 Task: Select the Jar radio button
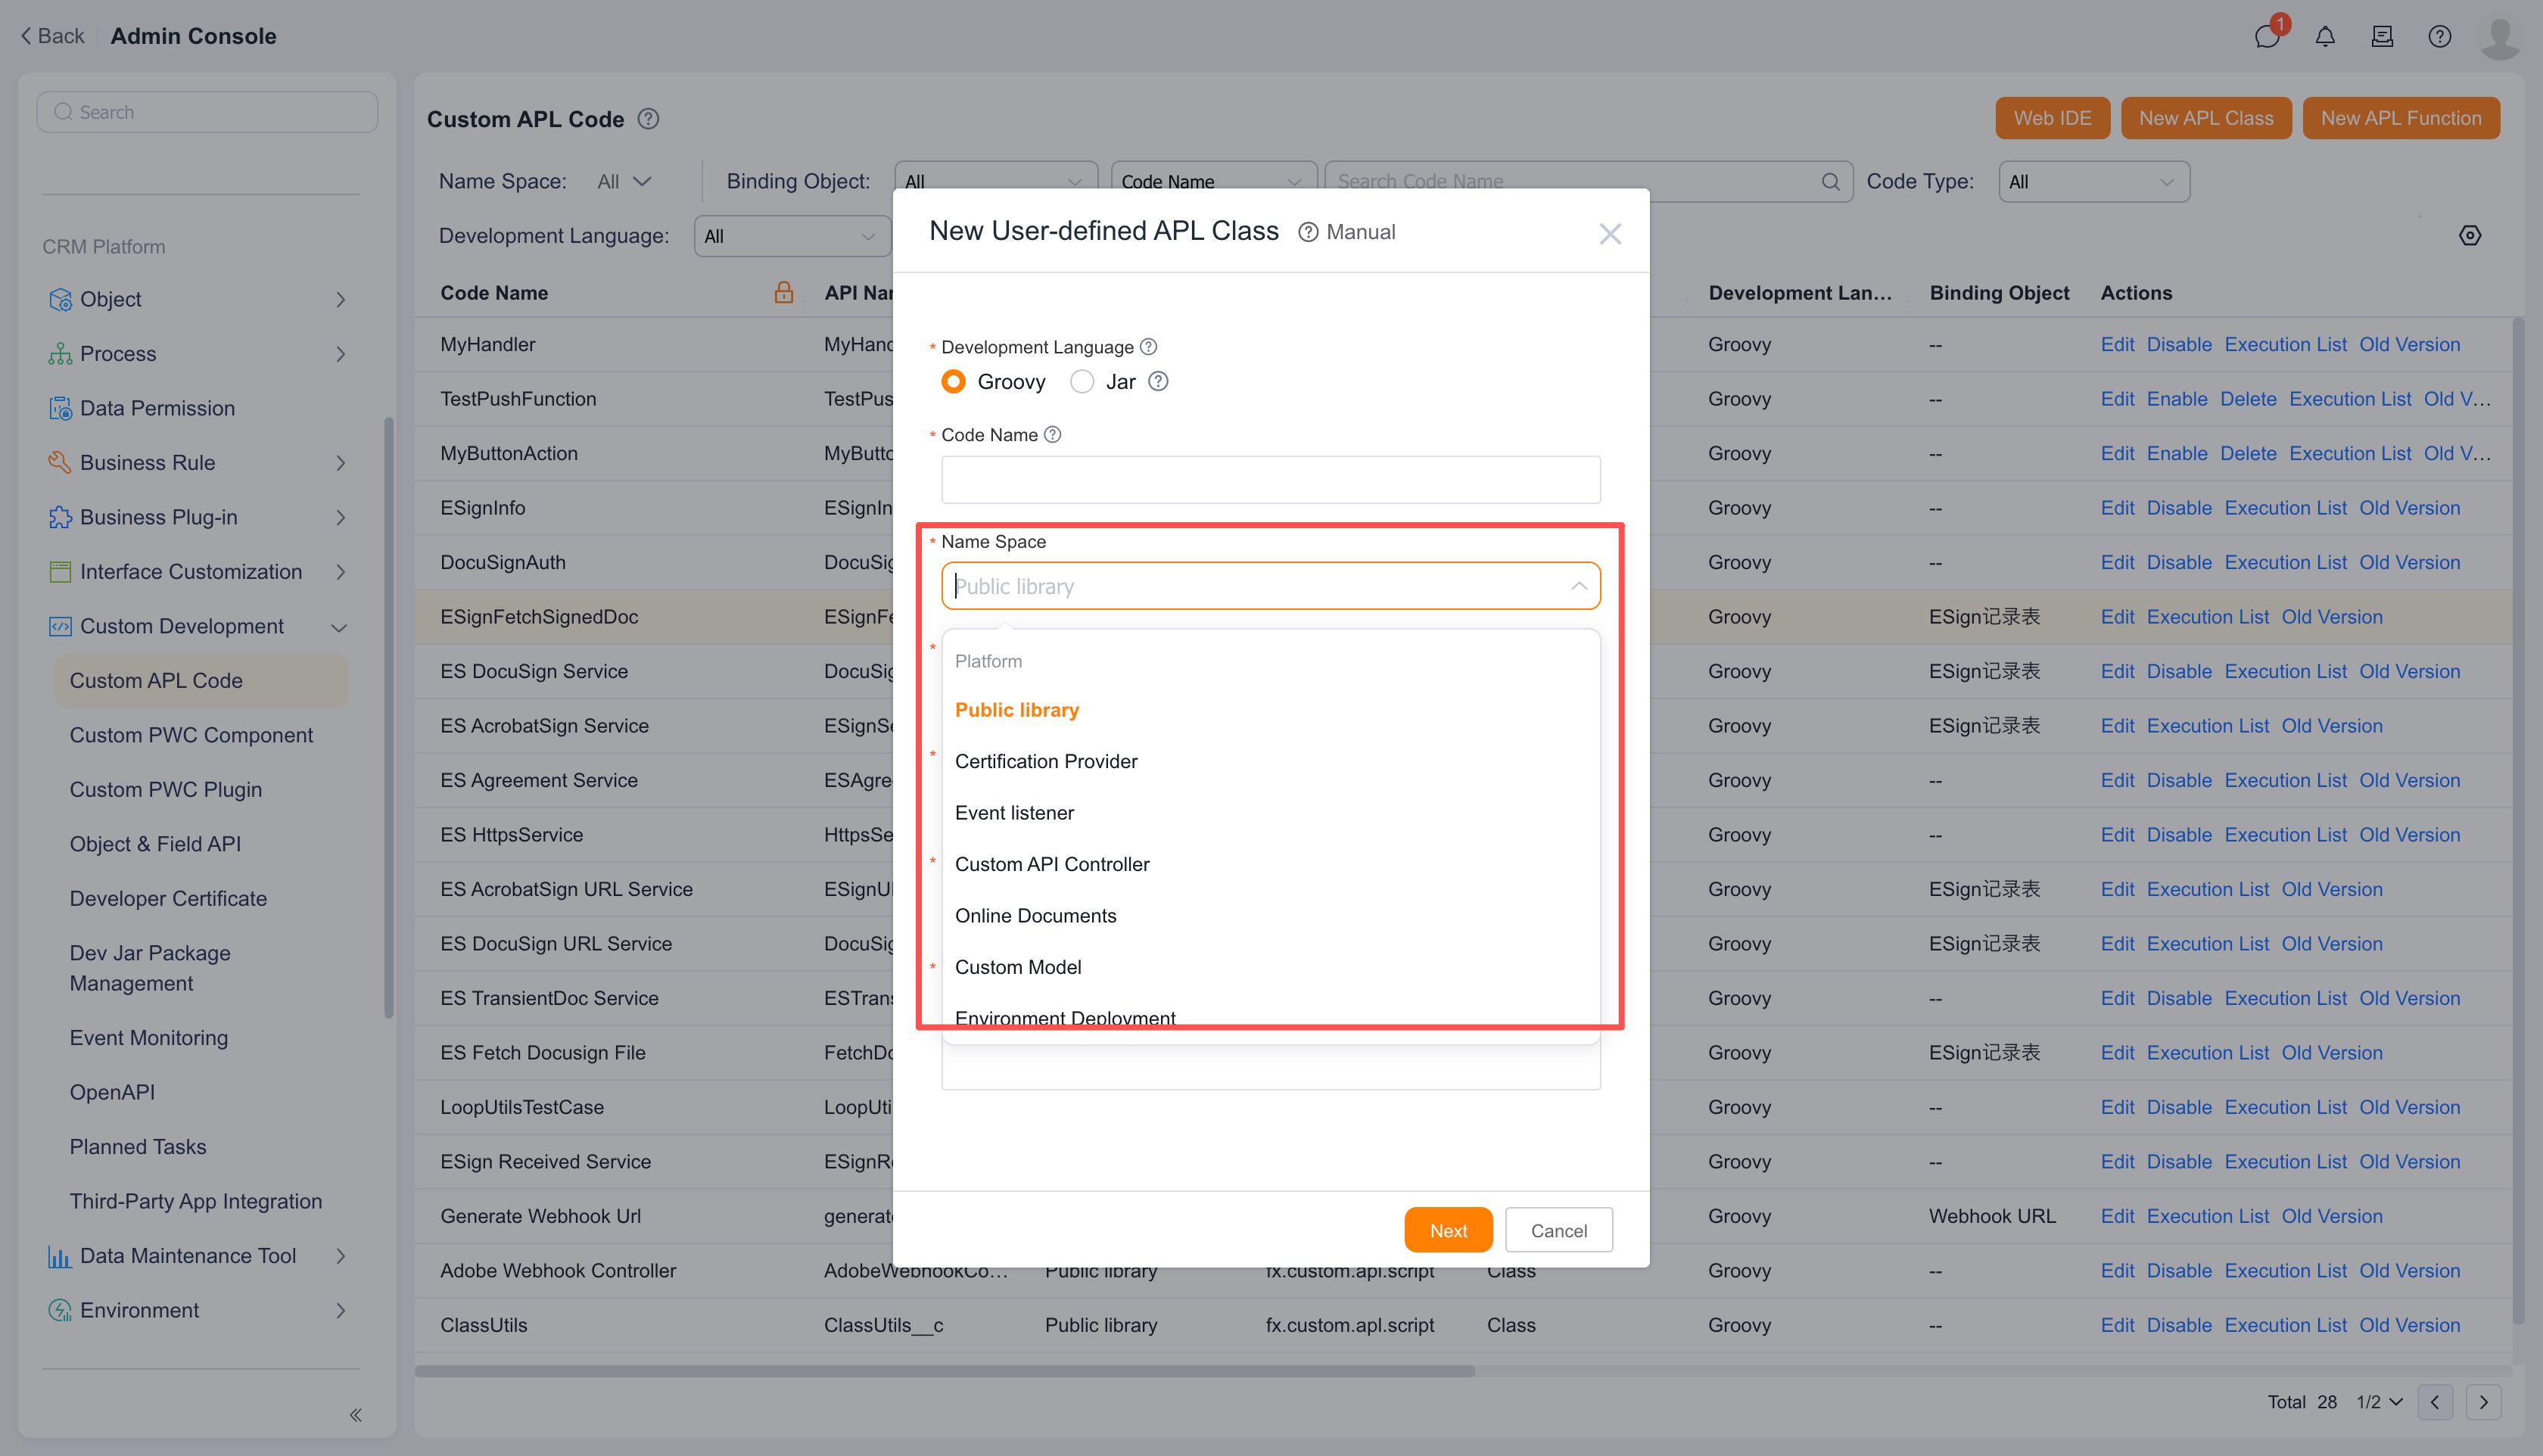tap(1082, 381)
